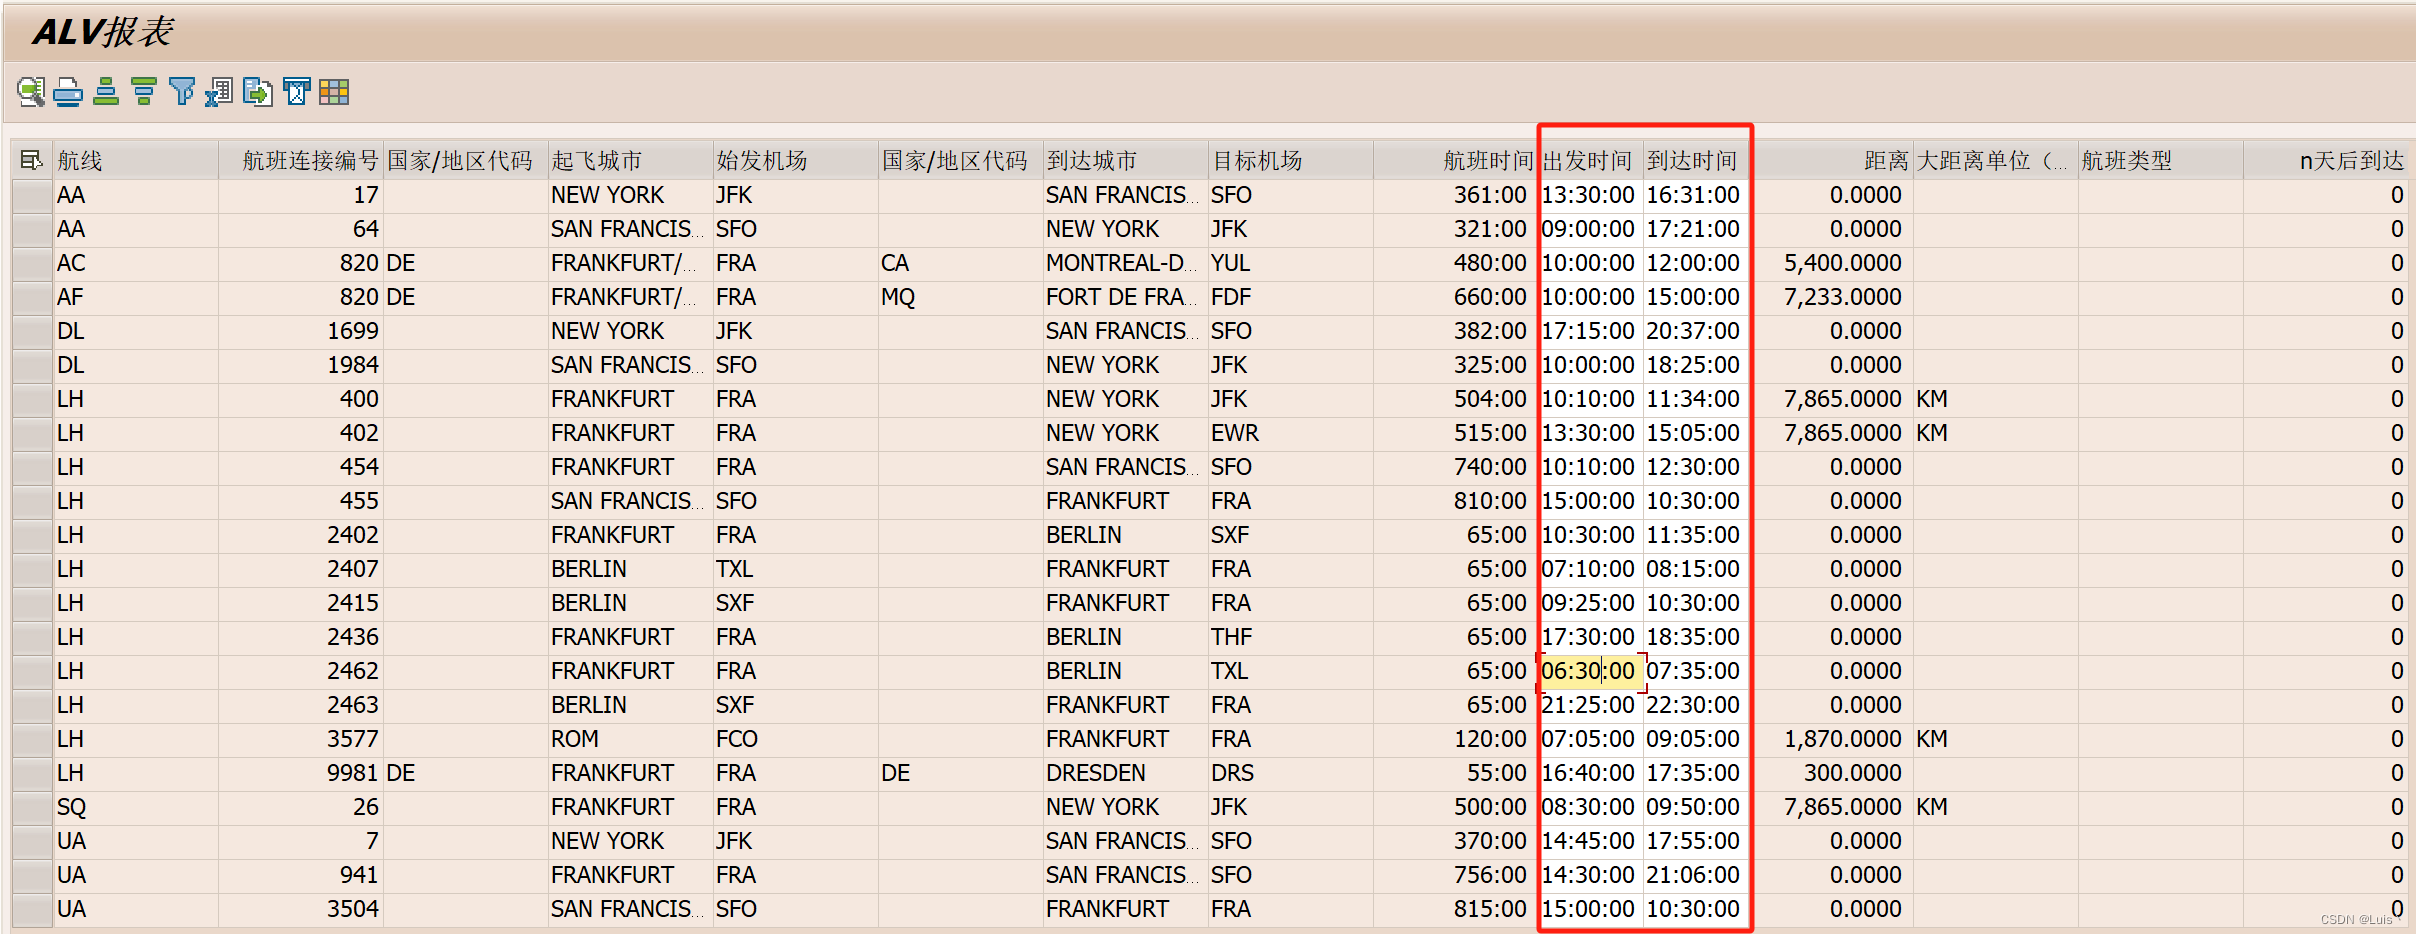The height and width of the screenshot is (934, 2416).
Task: Click the THF destination airport cell
Action: point(1290,637)
